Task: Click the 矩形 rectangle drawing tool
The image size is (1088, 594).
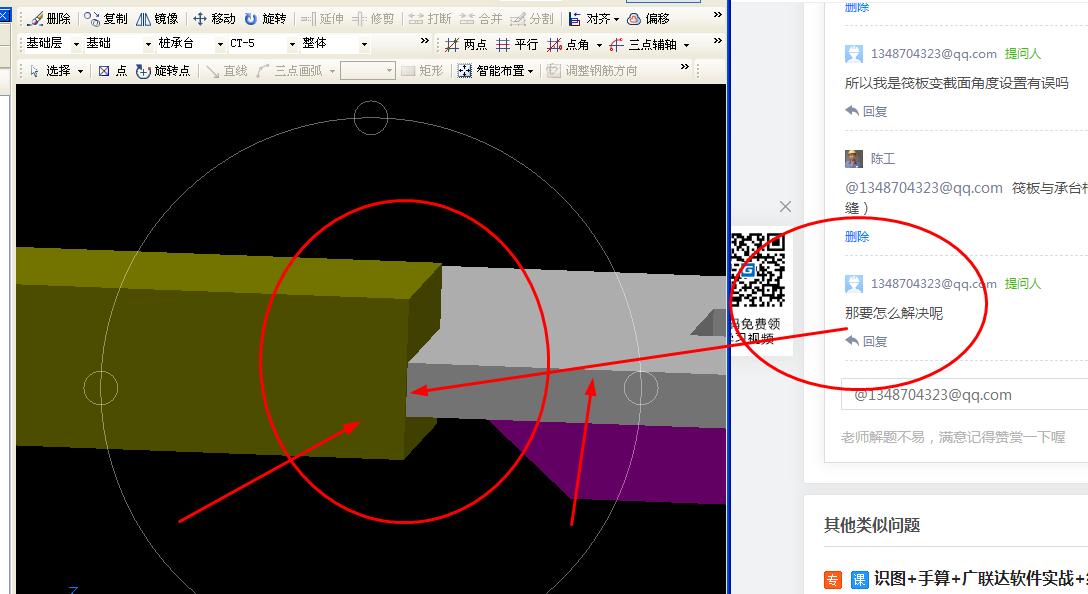Action: pos(423,71)
